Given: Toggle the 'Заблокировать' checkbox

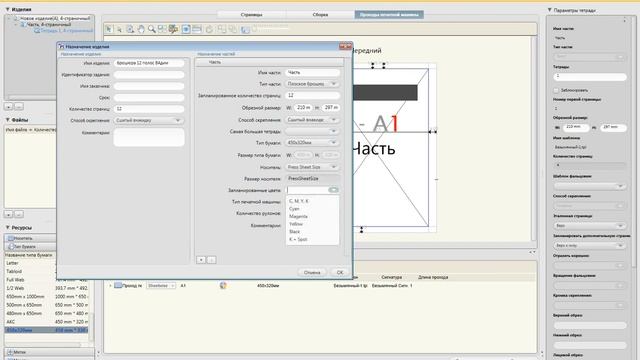Looking at the screenshot, I should point(556,90).
